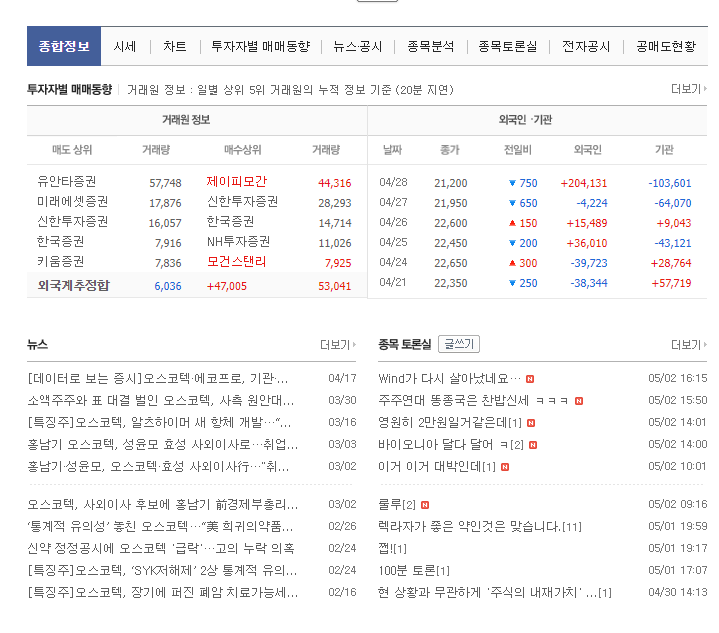Open news '소액주주와 표 대결 벌인 오스코텍'
The image size is (719, 633).
coord(160,400)
